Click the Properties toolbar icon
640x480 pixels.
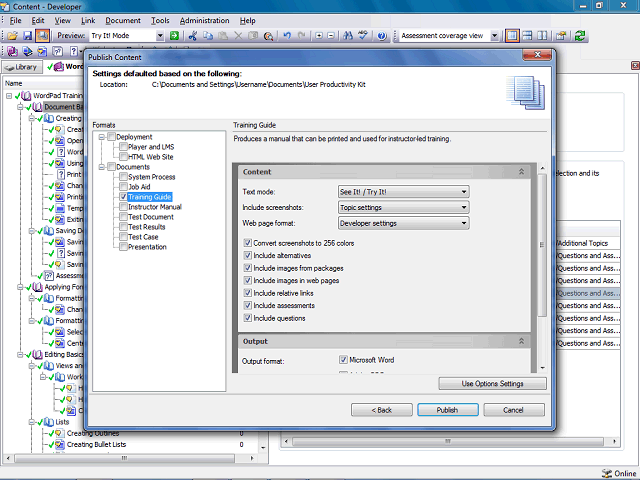coord(561,36)
